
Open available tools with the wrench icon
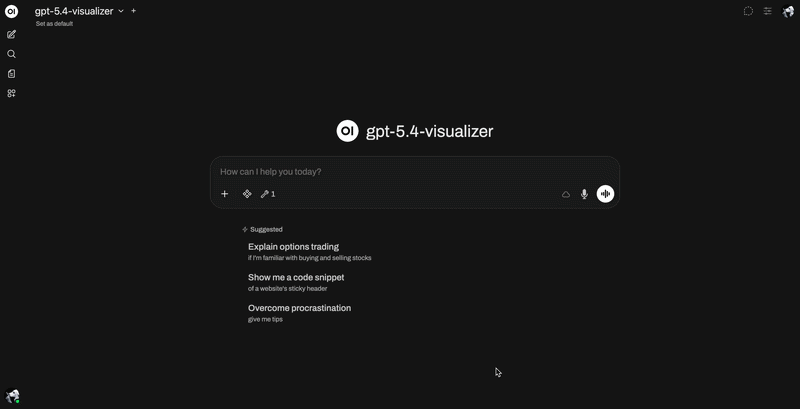tap(268, 194)
